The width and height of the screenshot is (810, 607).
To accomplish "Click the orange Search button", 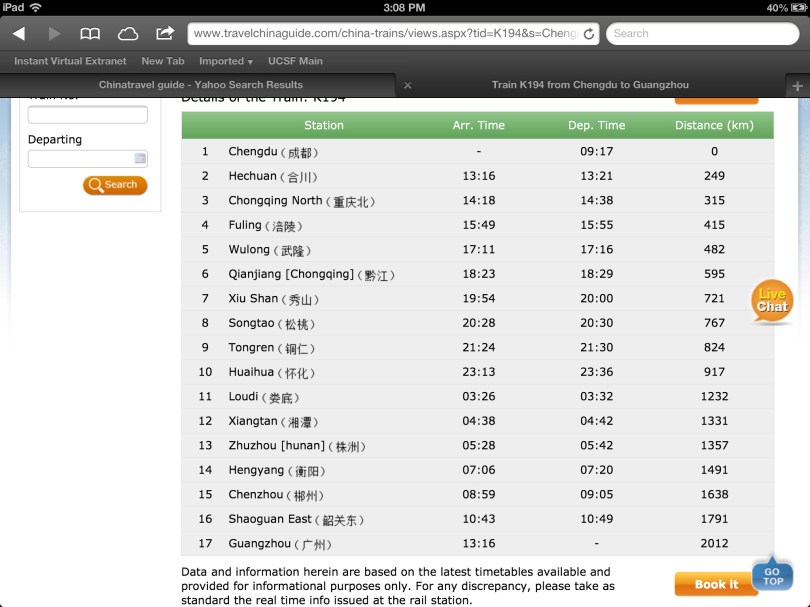I will pyautogui.click(x=115, y=185).
